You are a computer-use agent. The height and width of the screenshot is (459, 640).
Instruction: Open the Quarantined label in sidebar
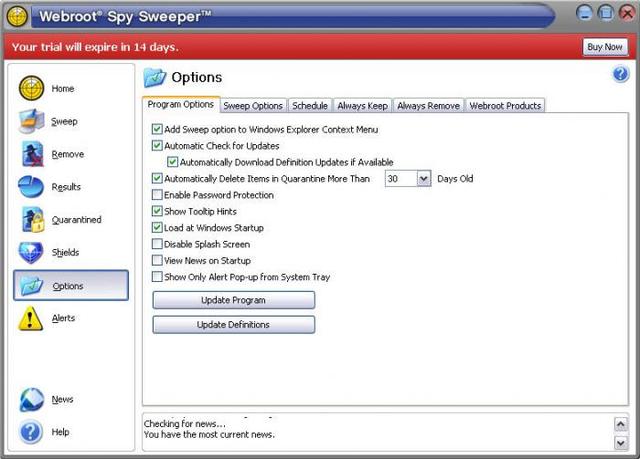tap(77, 220)
